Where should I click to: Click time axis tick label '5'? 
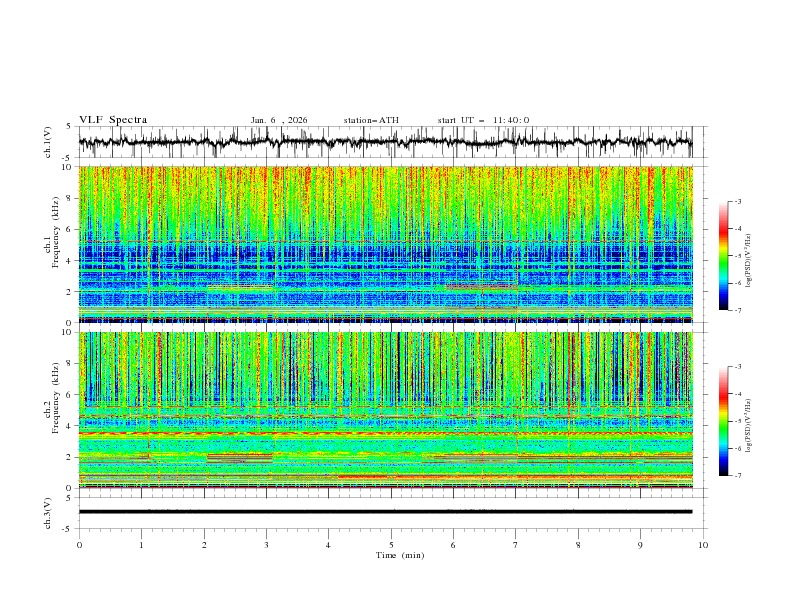click(391, 545)
